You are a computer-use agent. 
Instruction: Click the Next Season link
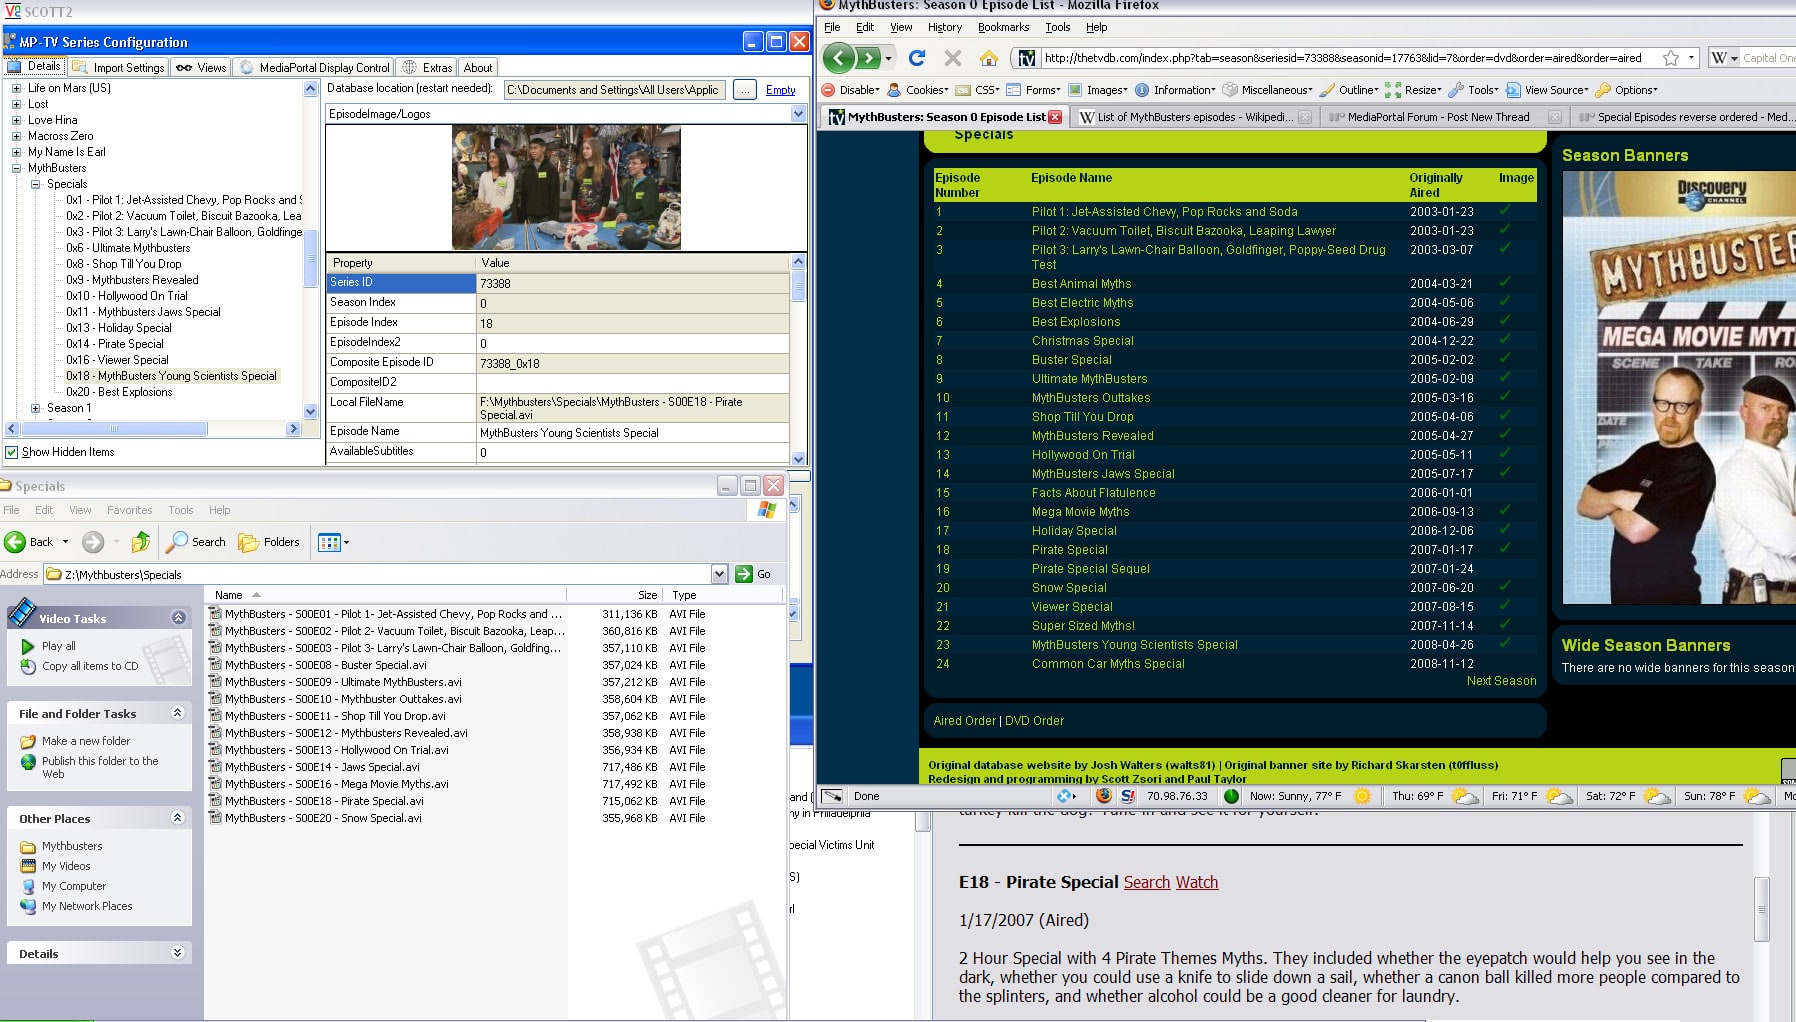tap(1501, 681)
